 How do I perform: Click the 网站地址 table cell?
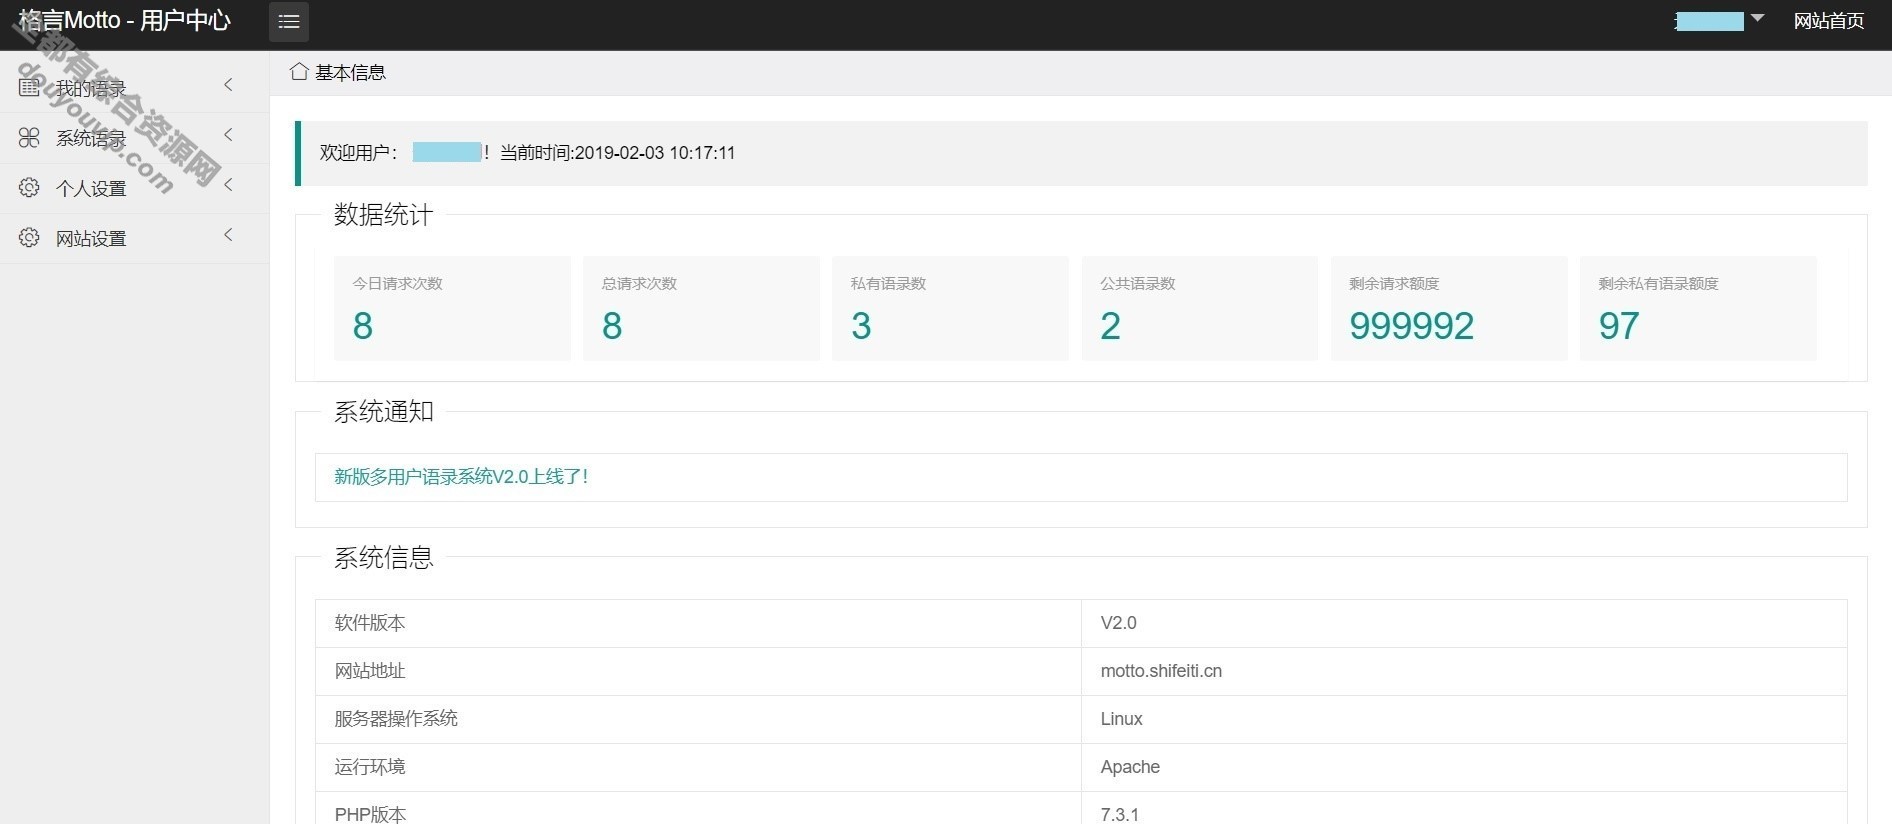click(698, 671)
